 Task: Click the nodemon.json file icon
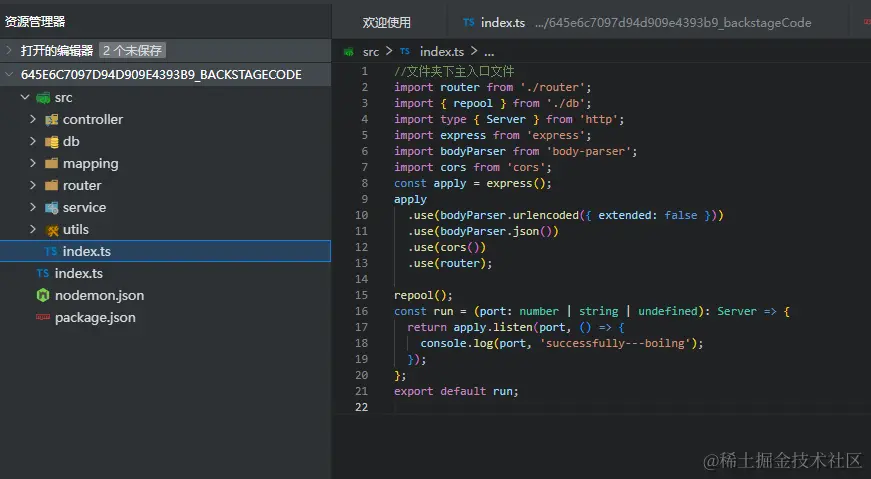click(x=43, y=296)
